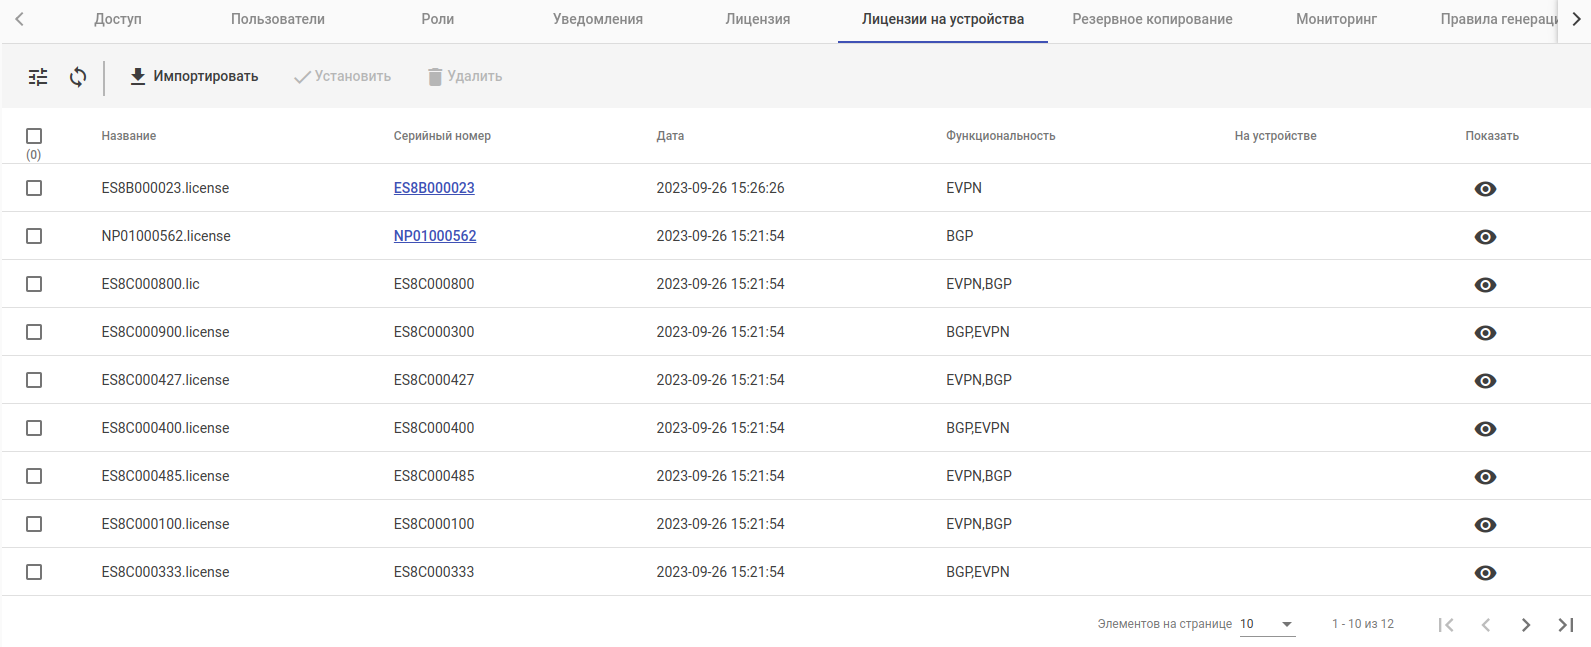Open the Мониторинг tab

point(1336,19)
